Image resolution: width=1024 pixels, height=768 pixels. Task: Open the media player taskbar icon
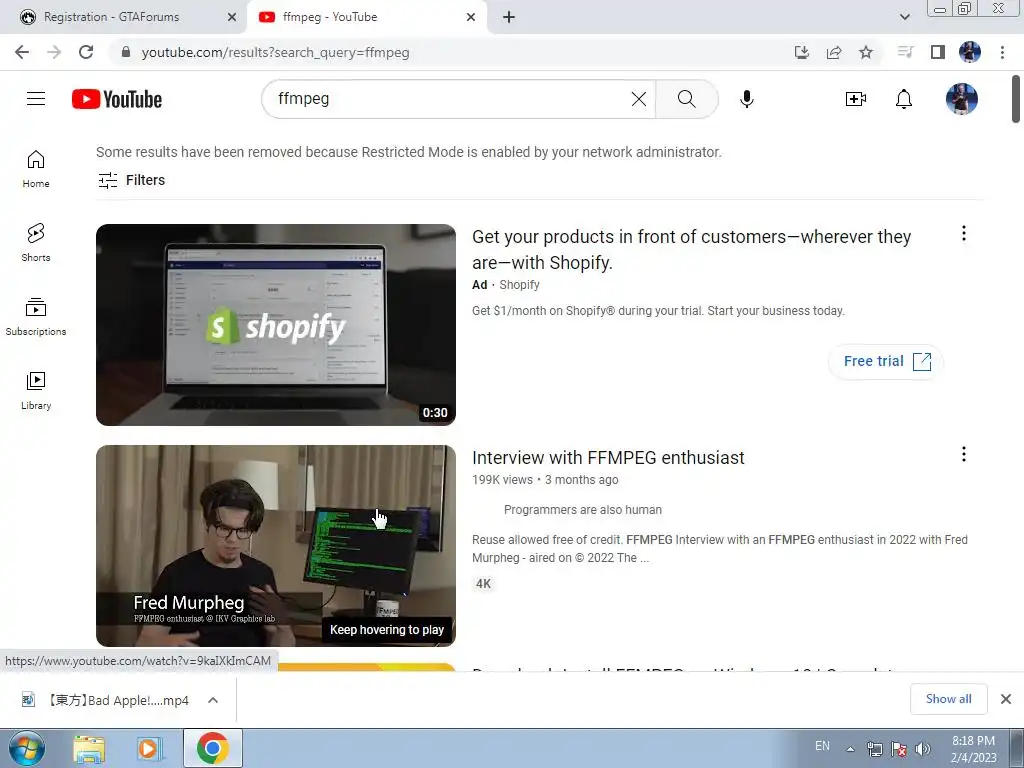coord(149,749)
